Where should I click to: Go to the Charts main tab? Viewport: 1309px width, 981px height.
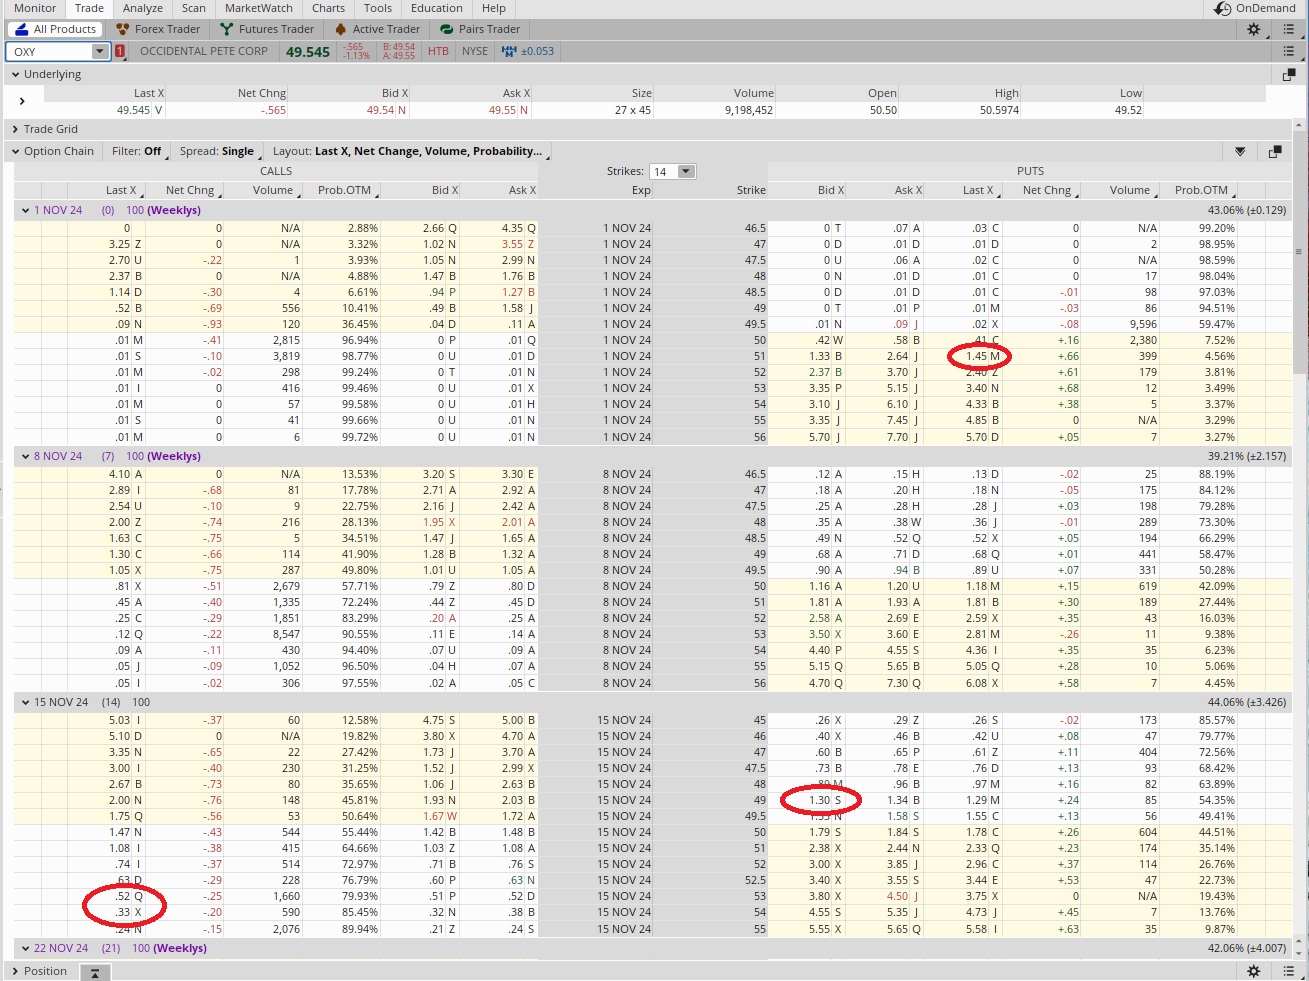click(x=328, y=8)
